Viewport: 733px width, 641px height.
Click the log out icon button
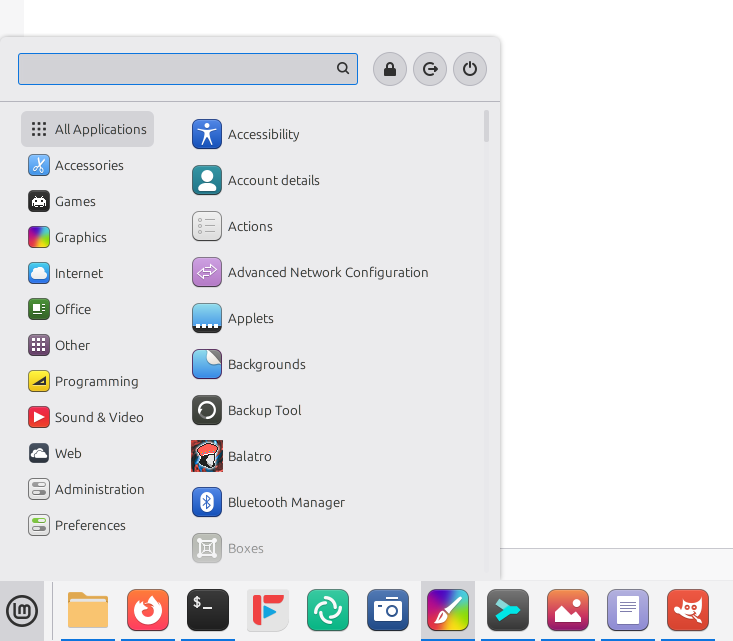pyautogui.click(x=430, y=69)
